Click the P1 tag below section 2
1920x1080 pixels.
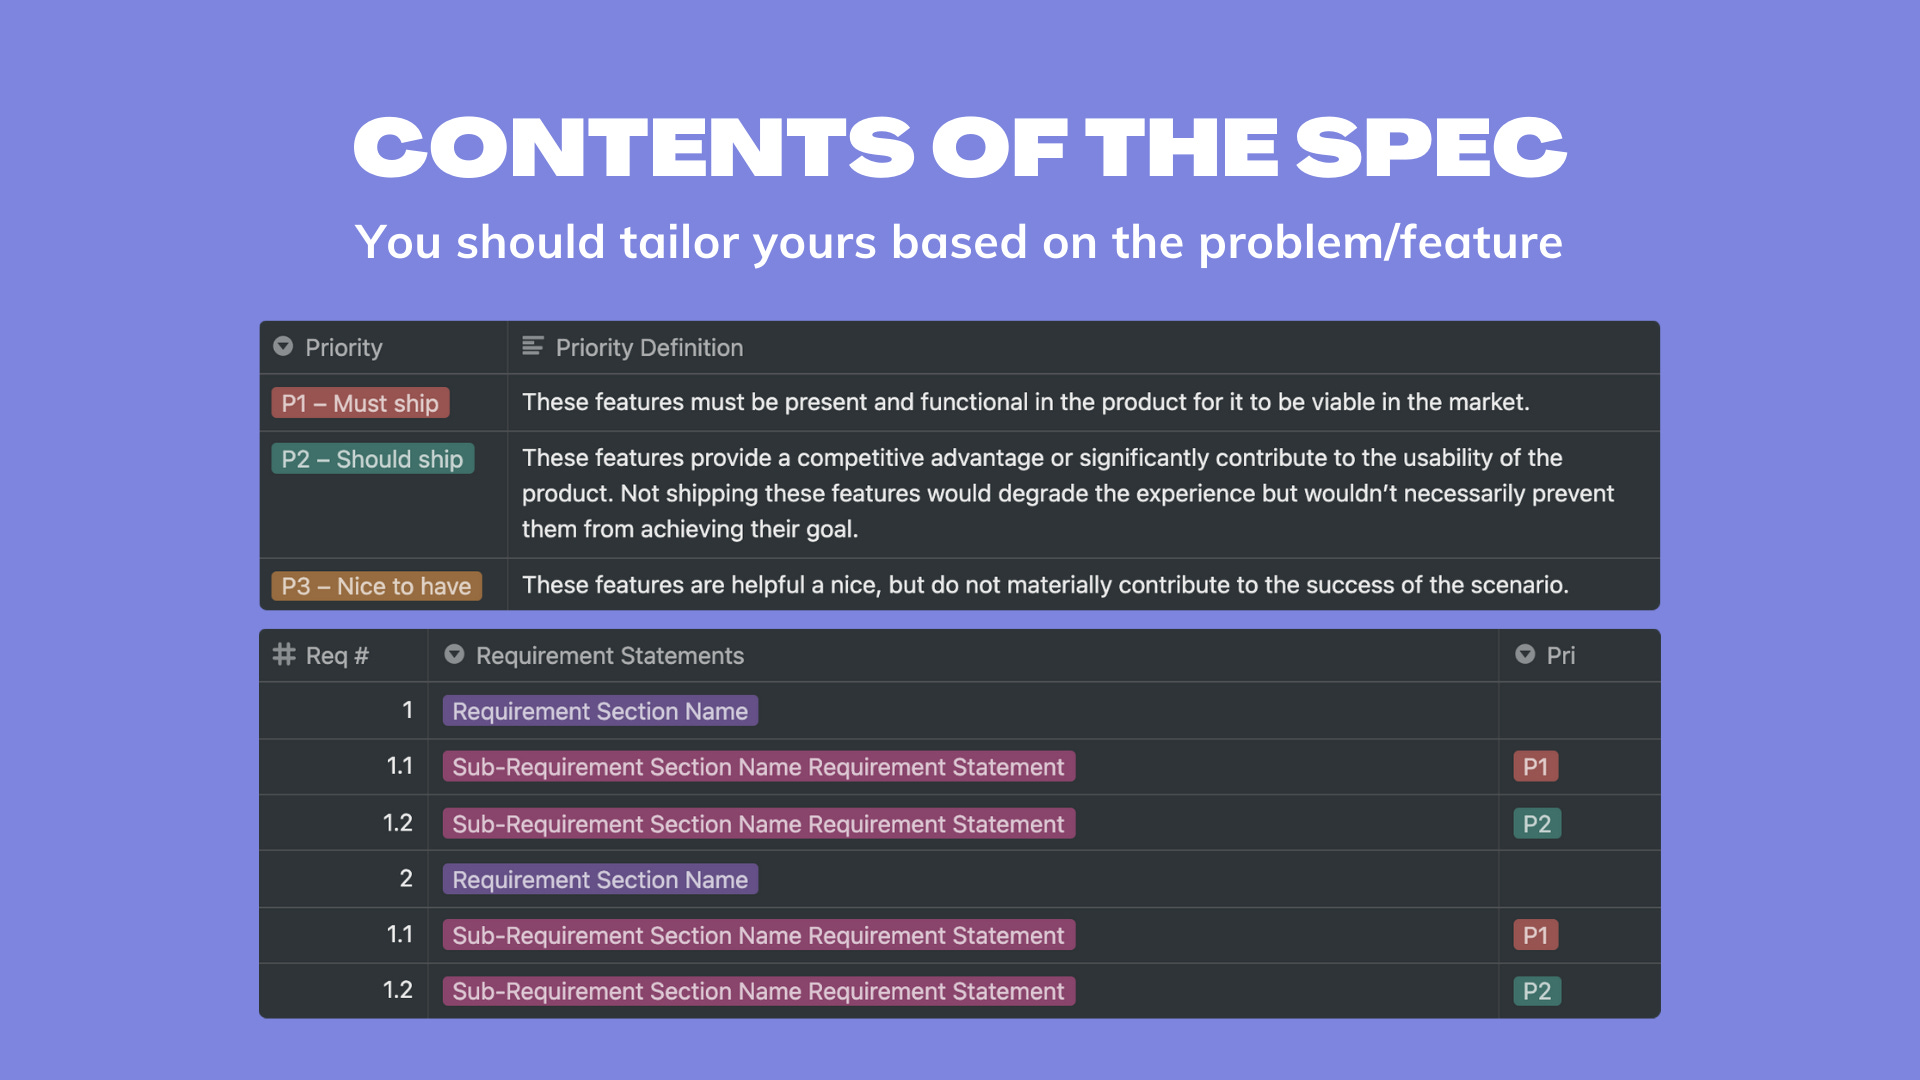1536,935
